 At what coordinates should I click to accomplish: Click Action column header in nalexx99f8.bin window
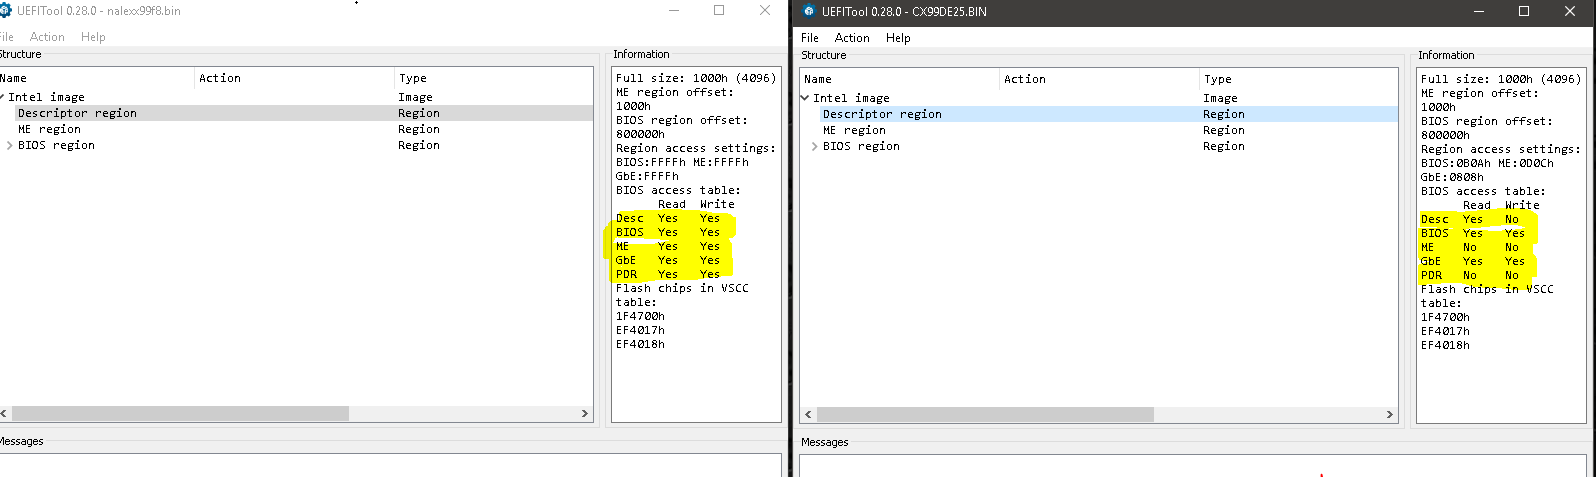pos(294,78)
